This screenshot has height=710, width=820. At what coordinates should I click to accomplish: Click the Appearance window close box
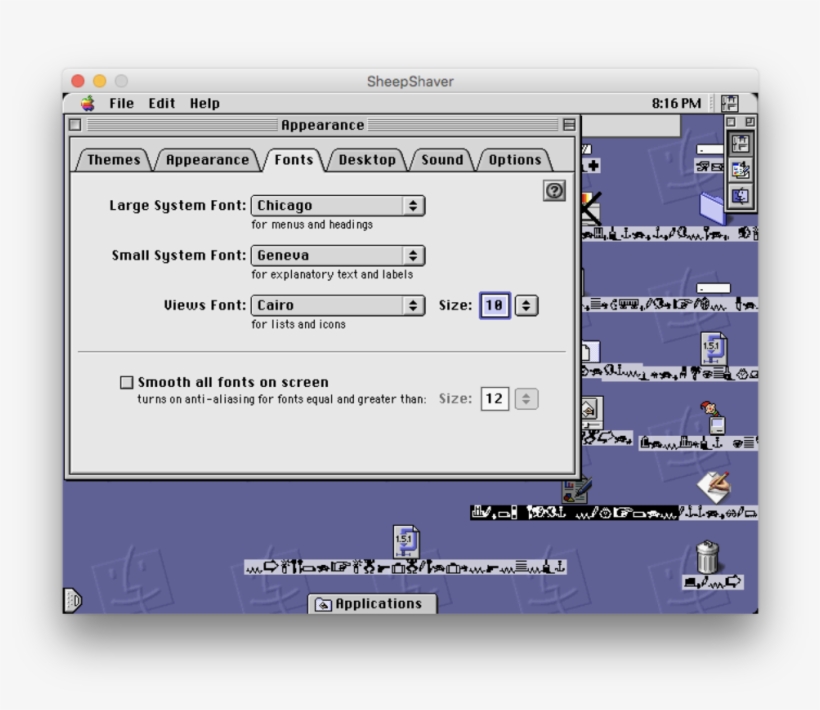75,125
